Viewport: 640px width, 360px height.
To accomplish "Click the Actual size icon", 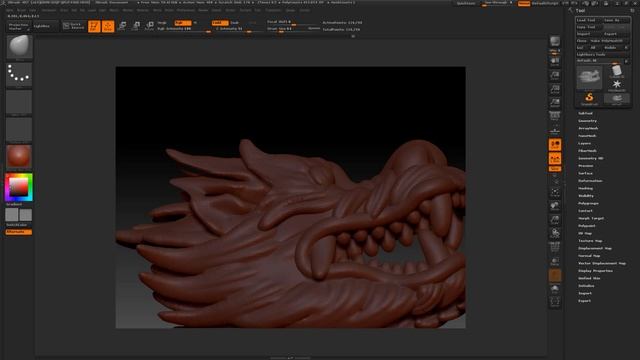I will [x=555, y=89].
